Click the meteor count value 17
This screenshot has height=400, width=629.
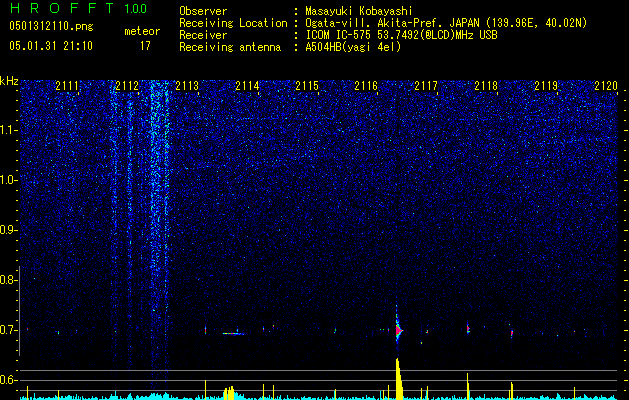point(145,46)
